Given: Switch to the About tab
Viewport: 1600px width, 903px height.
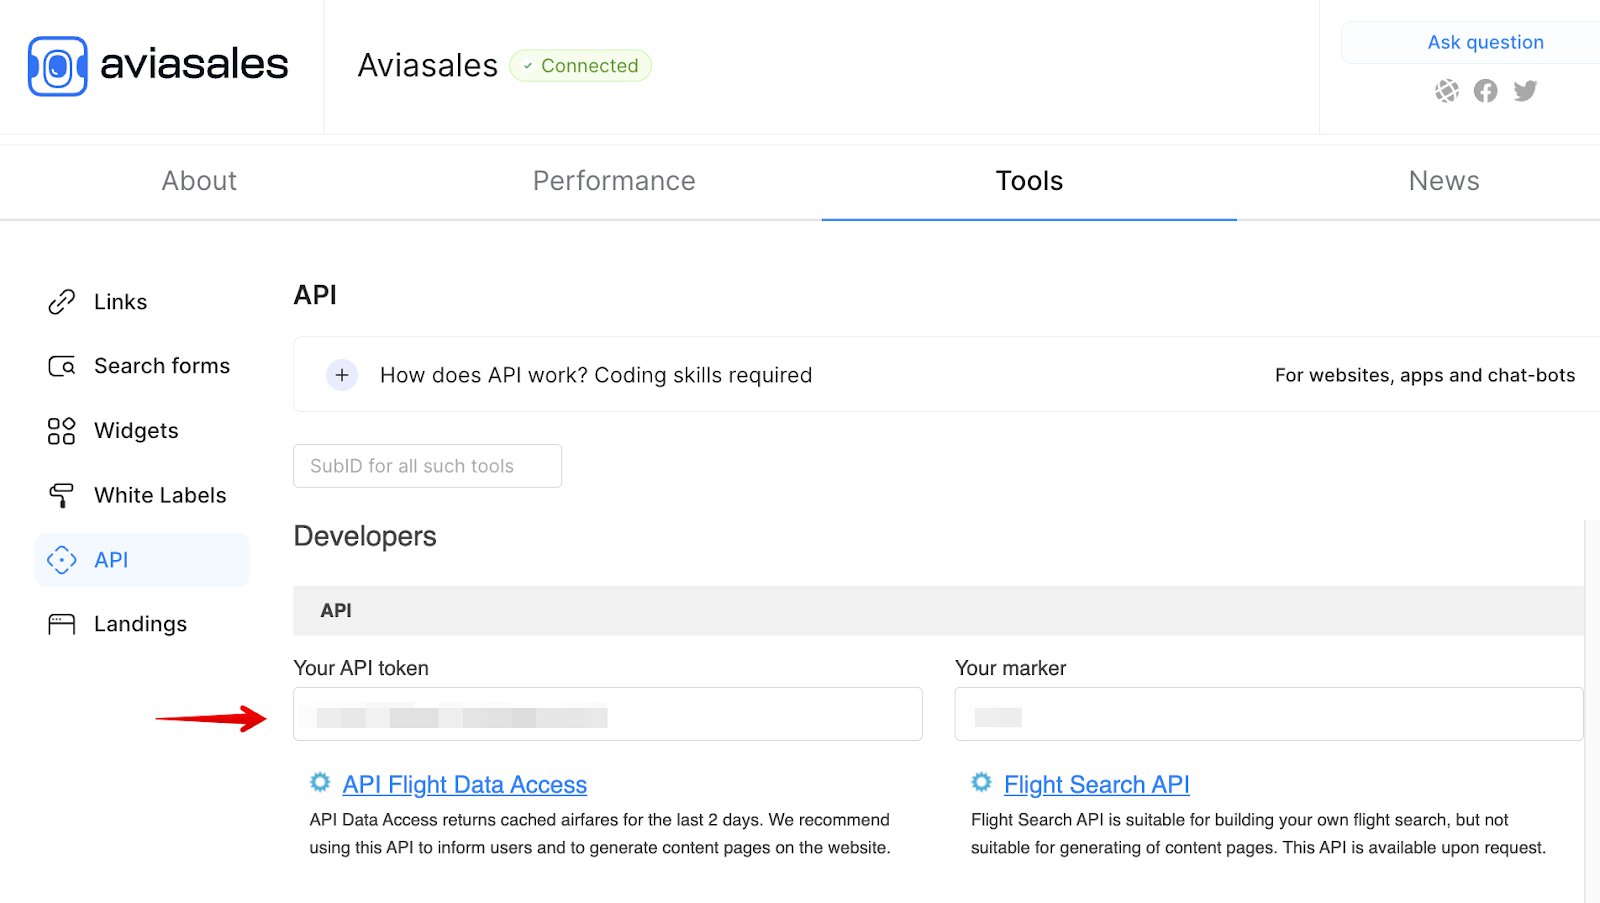Looking at the screenshot, I should pos(198,181).
